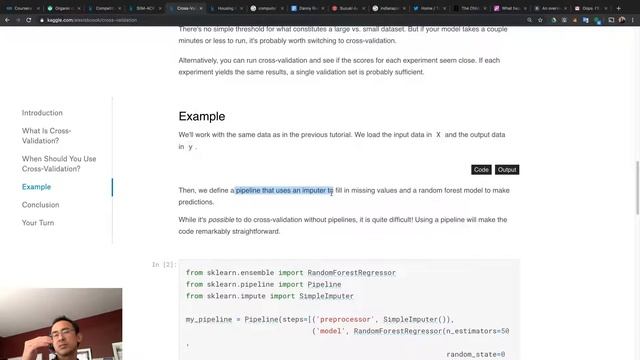Click the webcam video overlay

(x=61, y=324)
